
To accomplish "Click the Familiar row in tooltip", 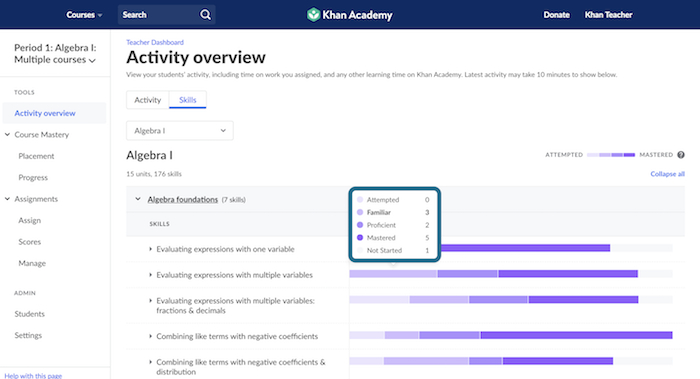I will 393,212.
